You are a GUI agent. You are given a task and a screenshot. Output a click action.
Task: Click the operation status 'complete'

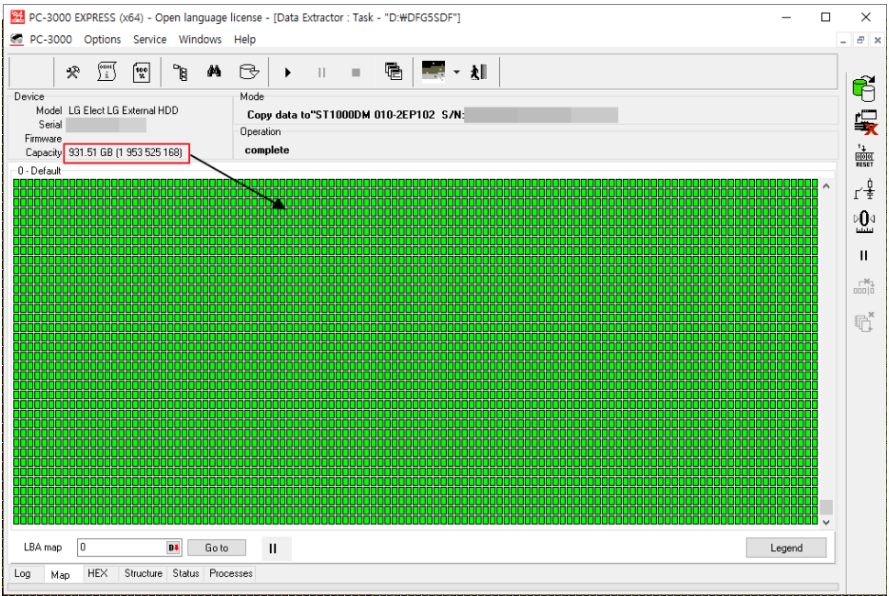[266, 150]
